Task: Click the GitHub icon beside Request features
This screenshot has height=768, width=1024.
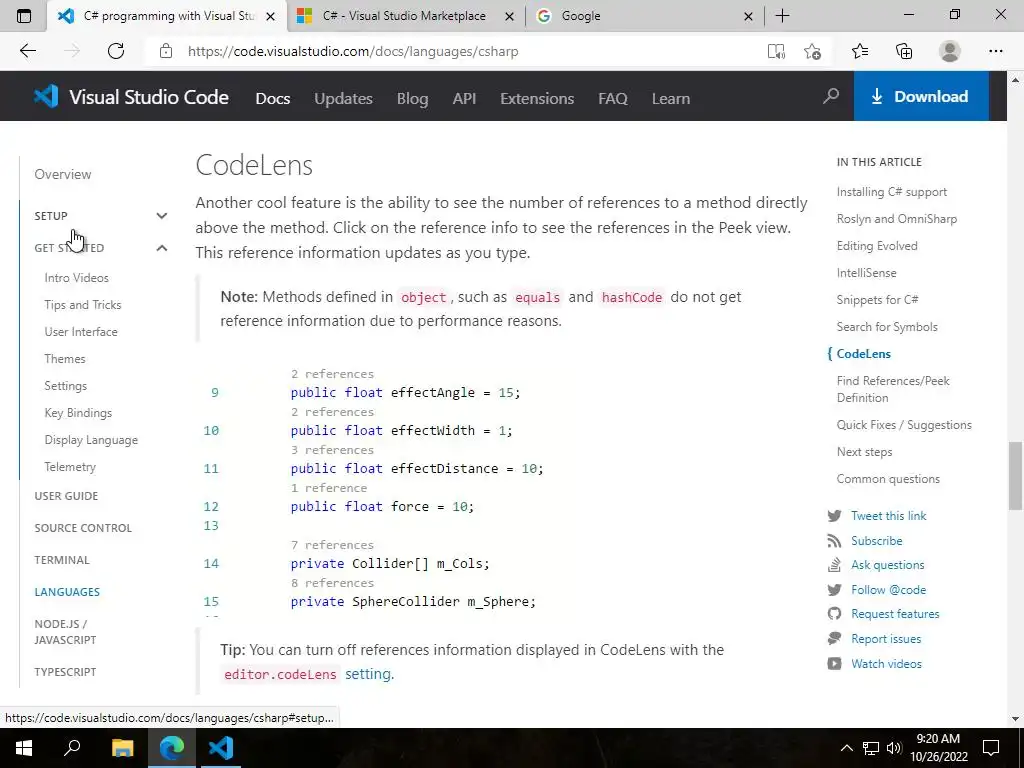Action: tap(834, 614)
